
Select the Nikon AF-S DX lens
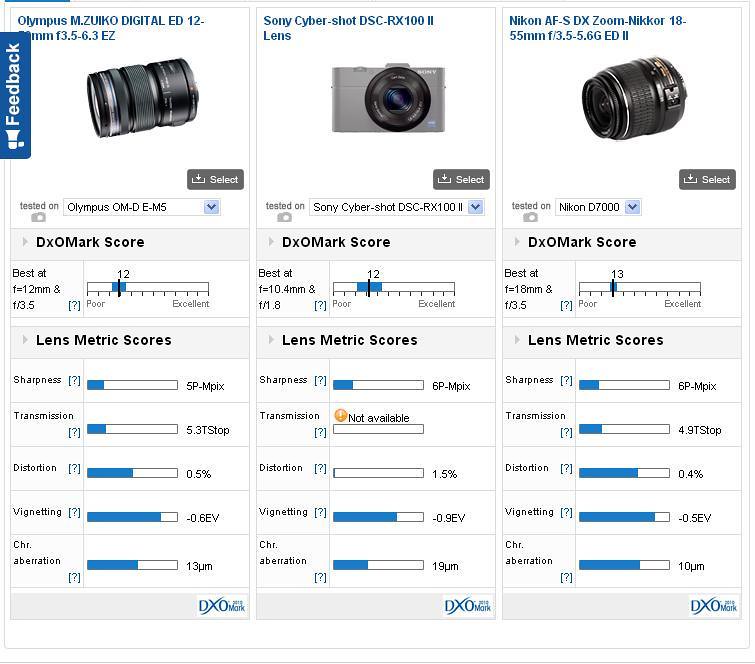point(707,180)
